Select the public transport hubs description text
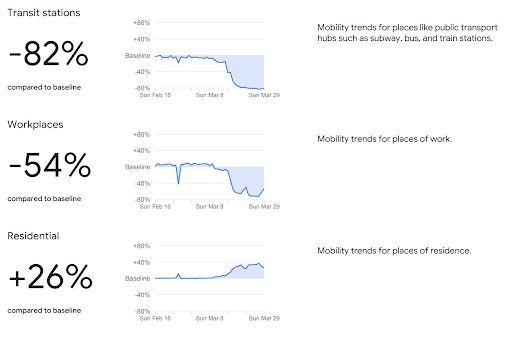512x360 pixels. point(407,33)
